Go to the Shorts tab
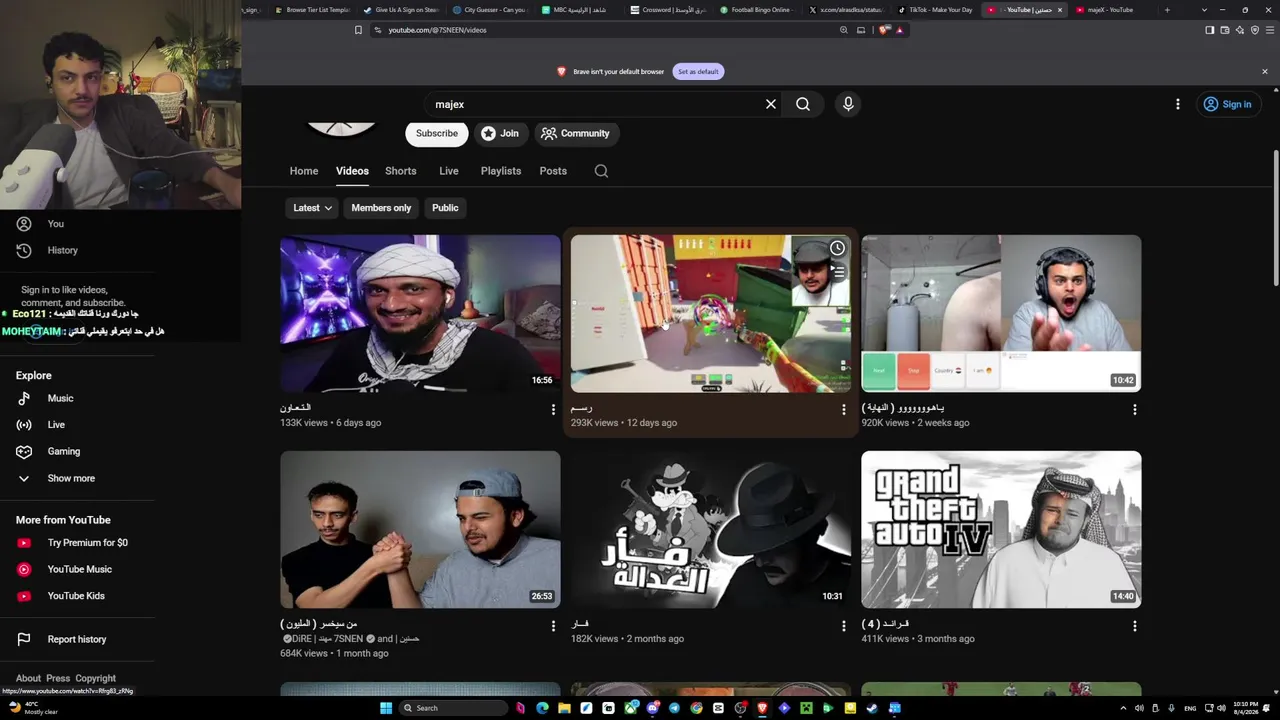Viewport: 1280px width, 720px height. coord(401,171)
